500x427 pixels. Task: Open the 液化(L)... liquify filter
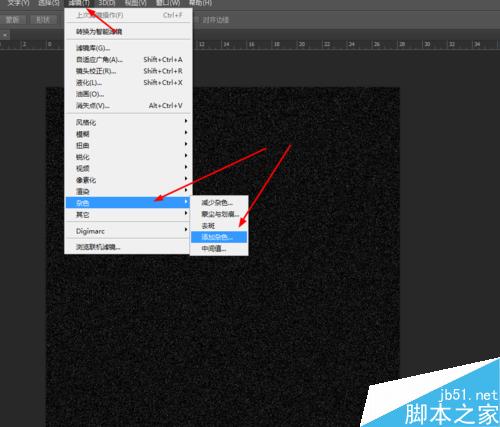(x=128, y=83)
